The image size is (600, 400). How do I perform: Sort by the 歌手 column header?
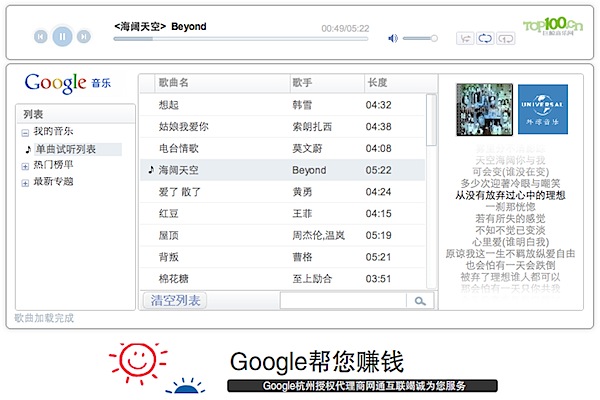click(327, 83)
